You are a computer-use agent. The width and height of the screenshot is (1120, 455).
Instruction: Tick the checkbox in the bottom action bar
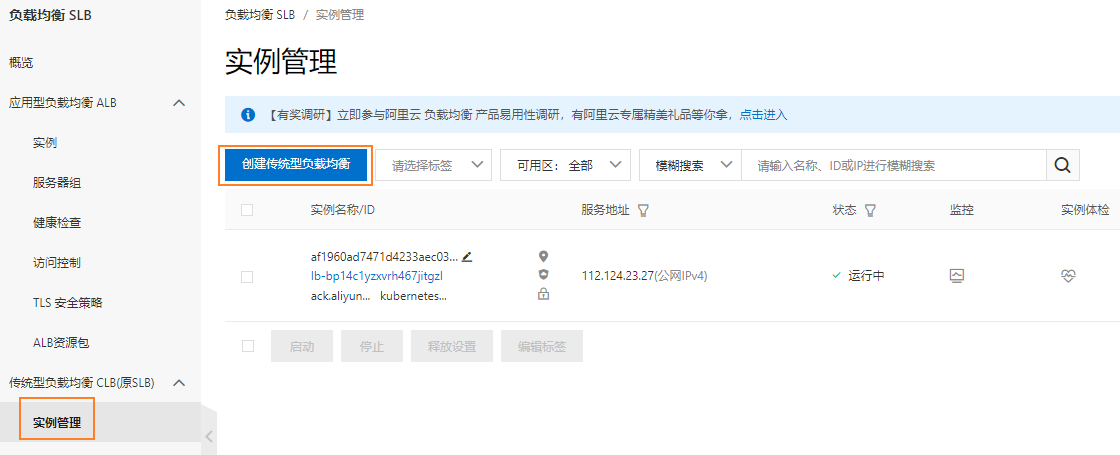coord(248,346)
